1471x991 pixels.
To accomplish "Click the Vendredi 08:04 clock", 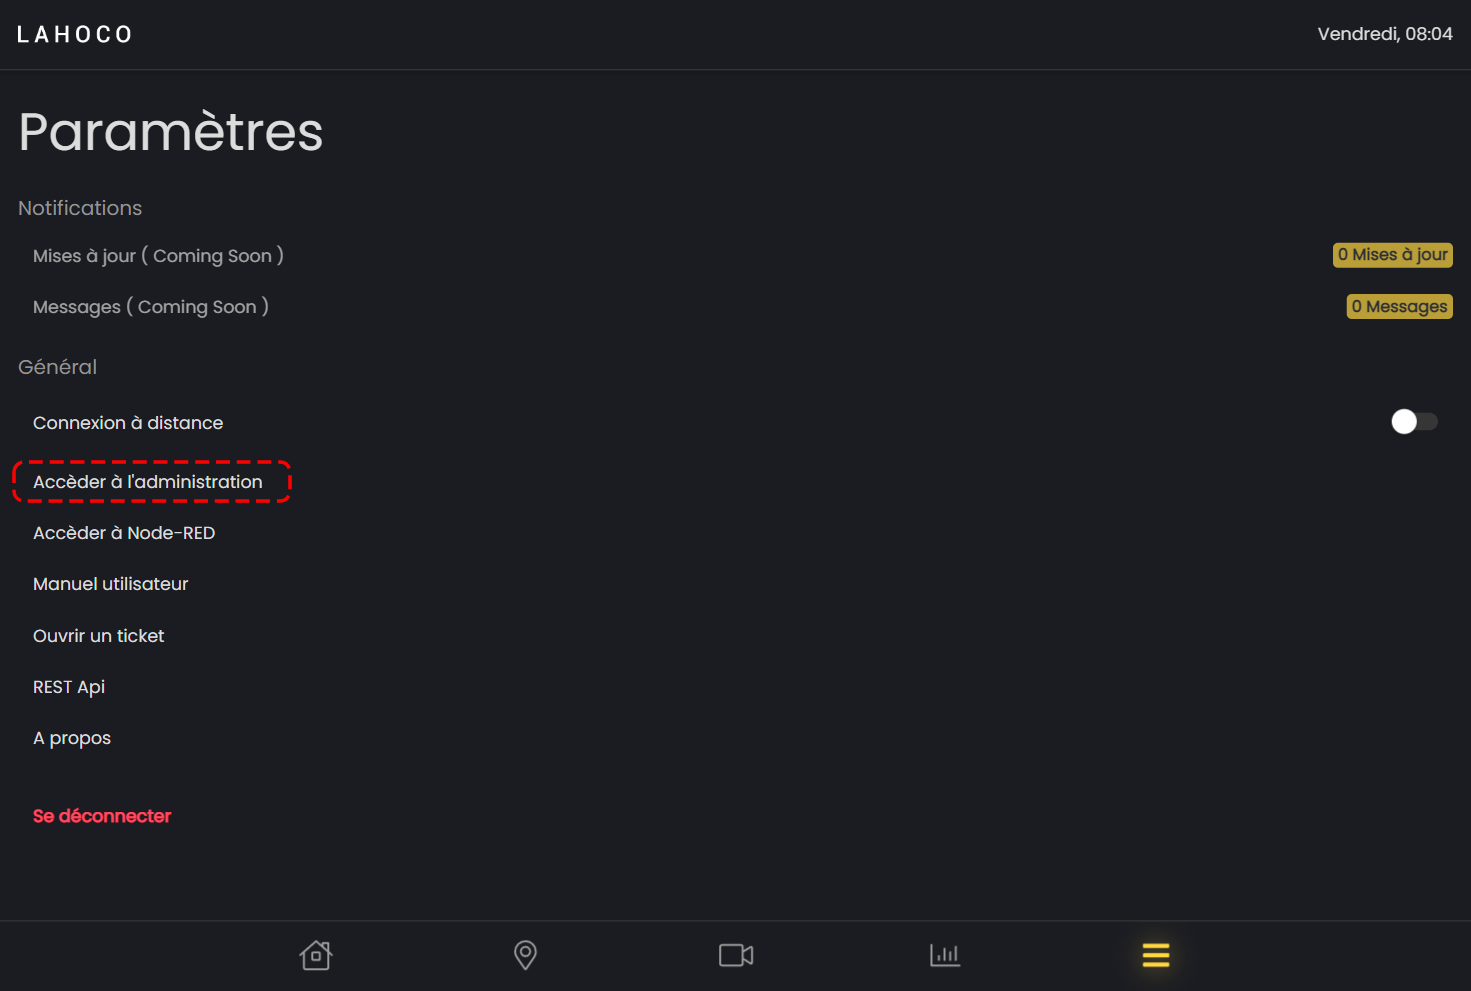I will click(1384, 34).
